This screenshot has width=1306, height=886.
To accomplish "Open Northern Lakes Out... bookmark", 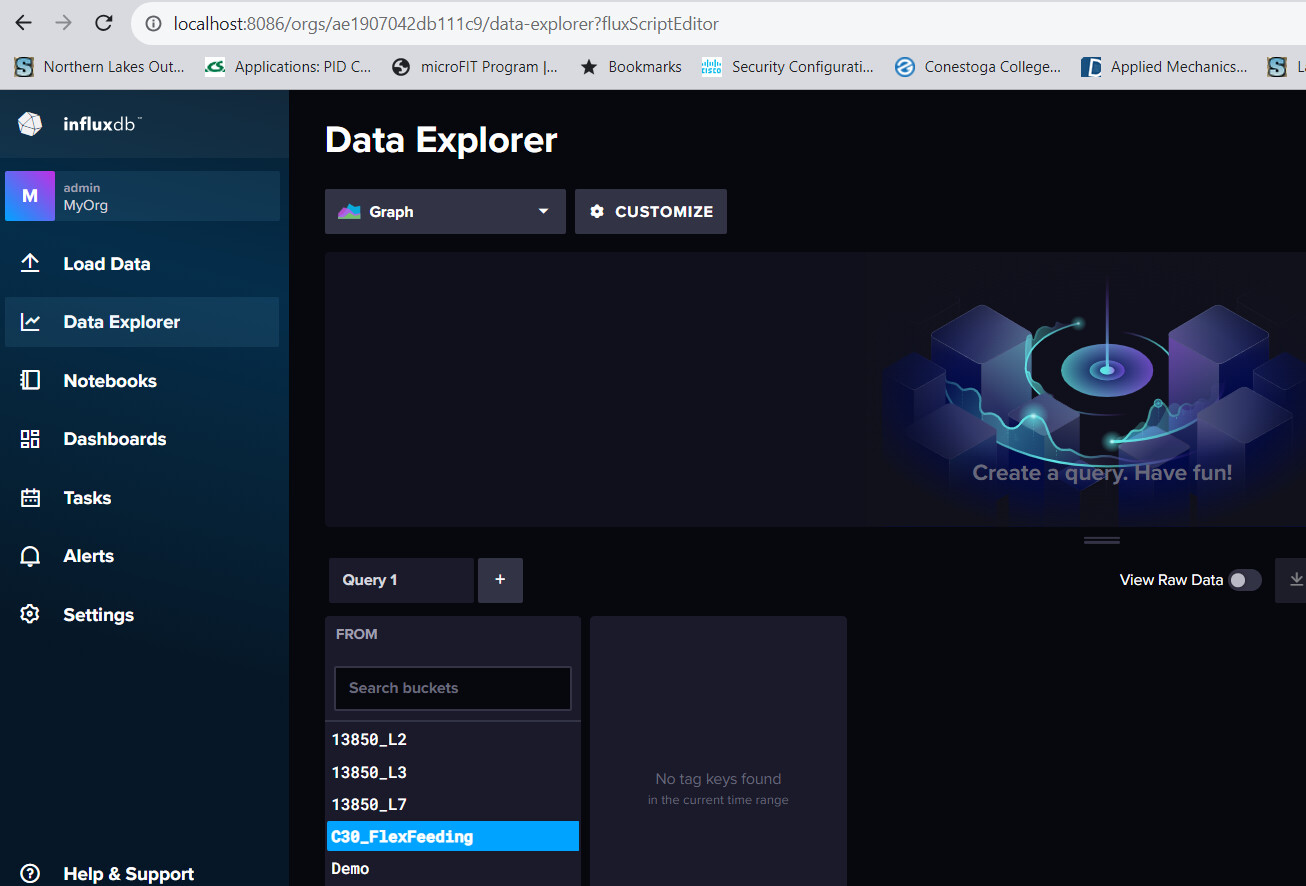I will point(100,67).
